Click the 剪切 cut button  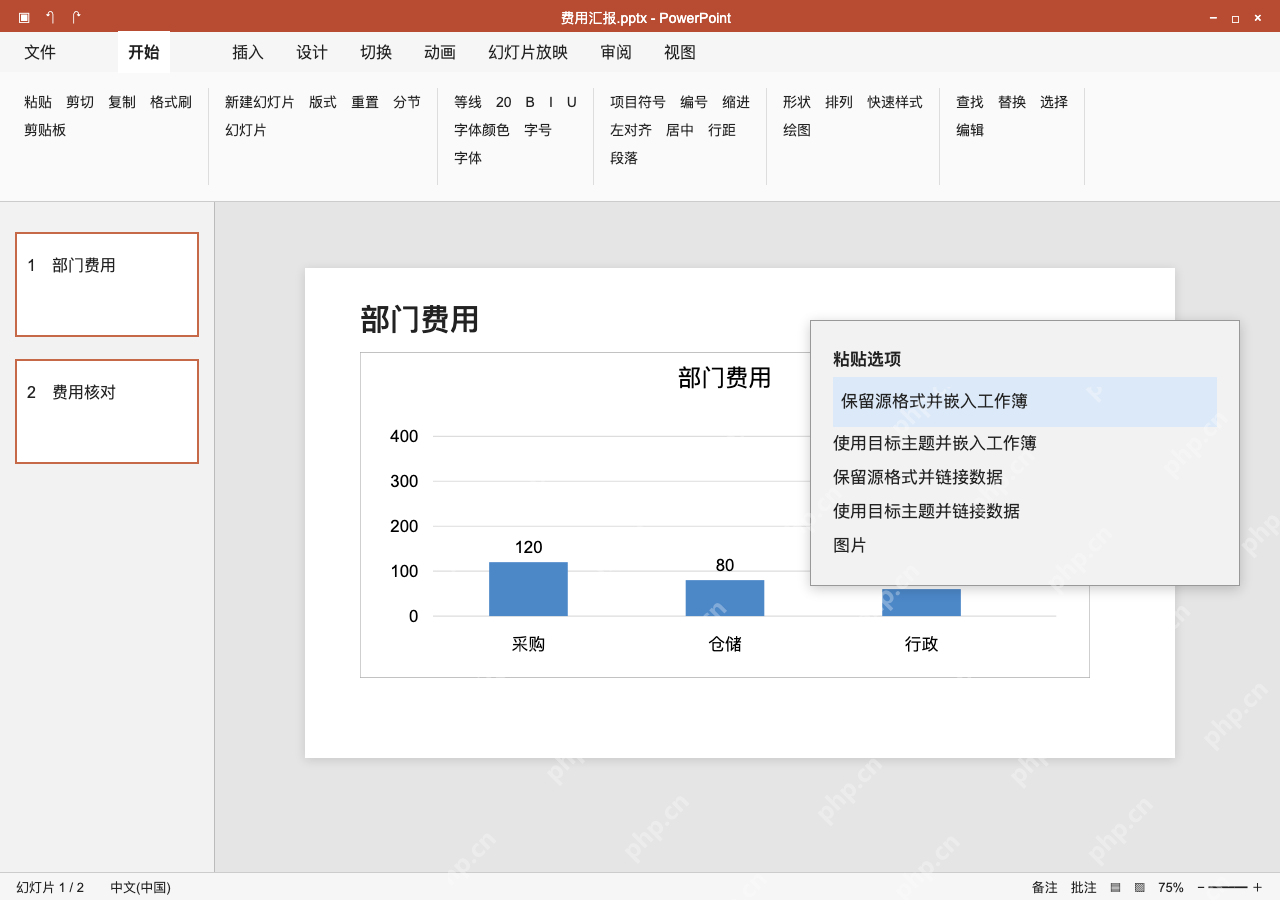point(80,102)
